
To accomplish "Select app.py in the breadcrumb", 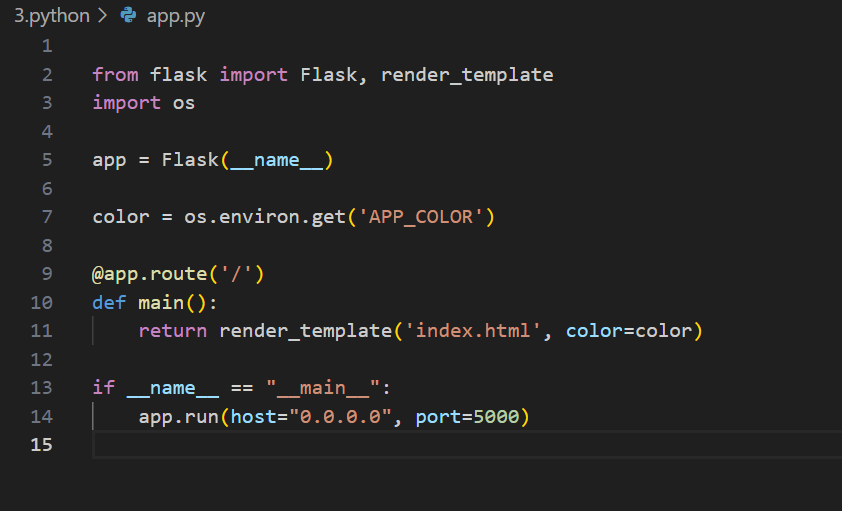I will (176, 16).
